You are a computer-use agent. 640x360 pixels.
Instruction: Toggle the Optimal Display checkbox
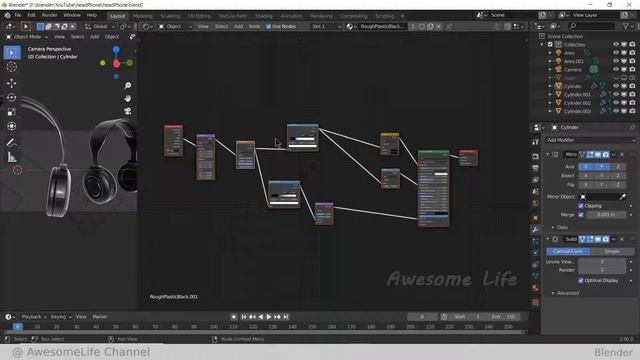coord(581,281)
